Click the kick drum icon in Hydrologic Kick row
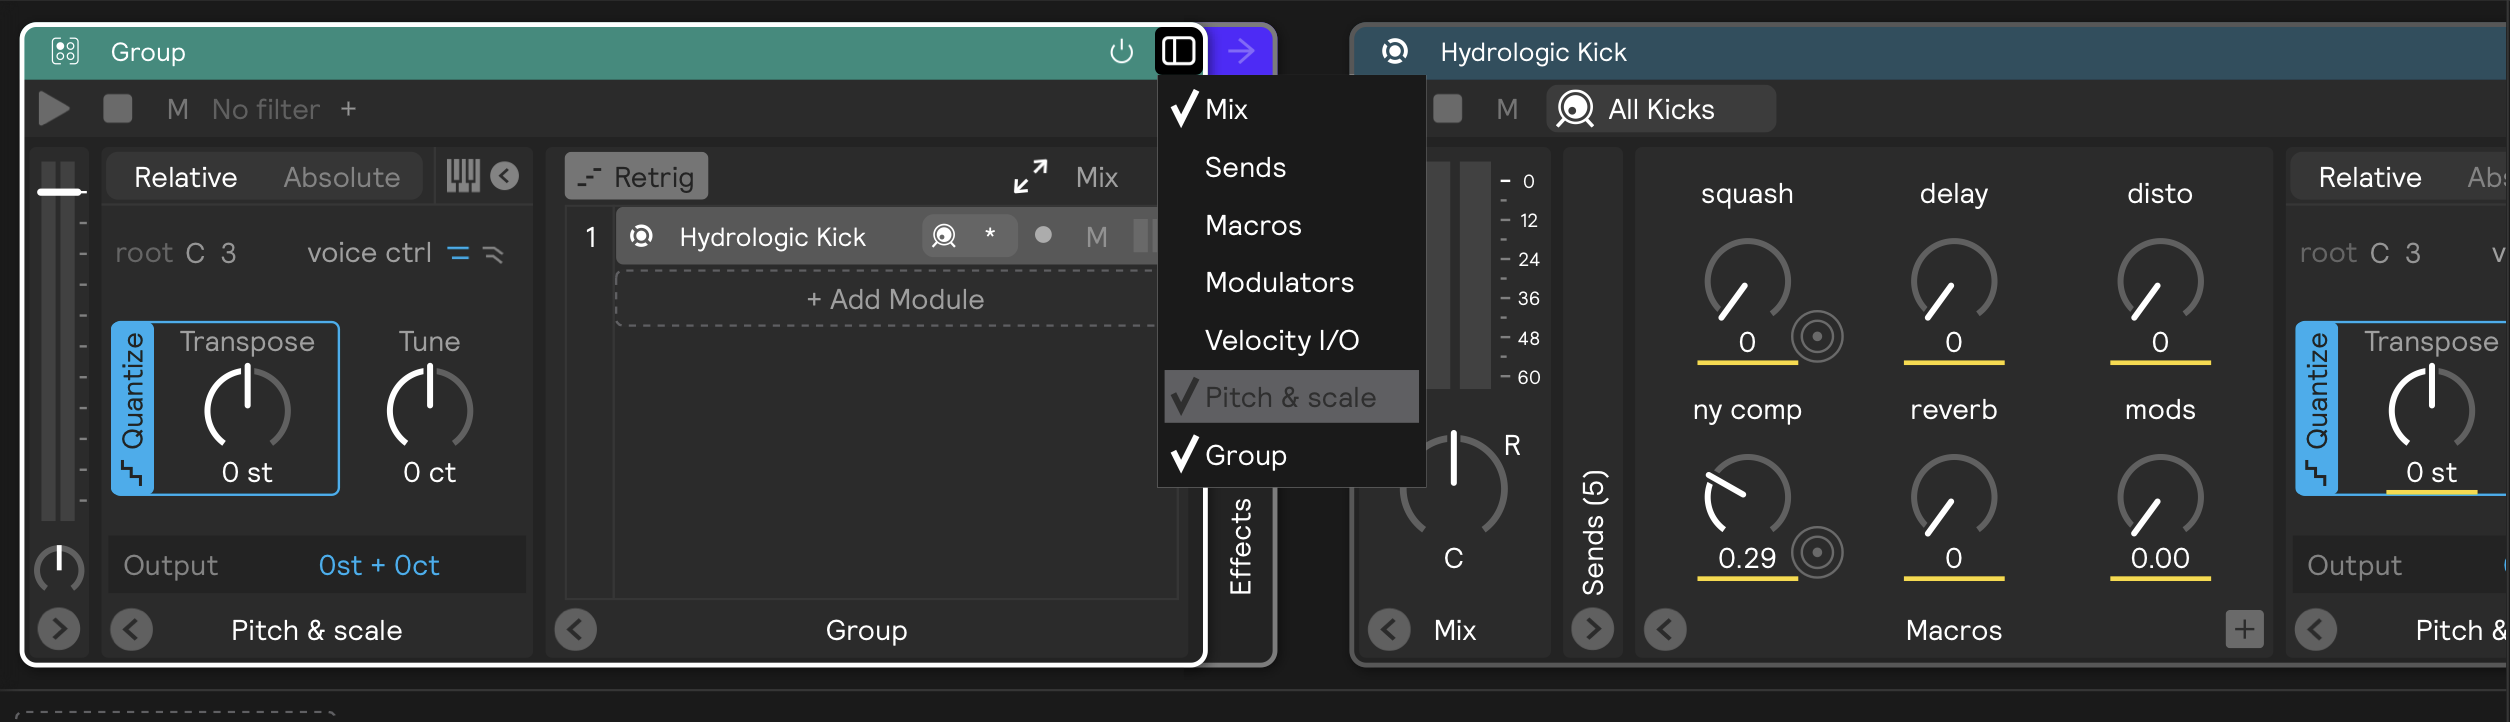 coord(944,236)
